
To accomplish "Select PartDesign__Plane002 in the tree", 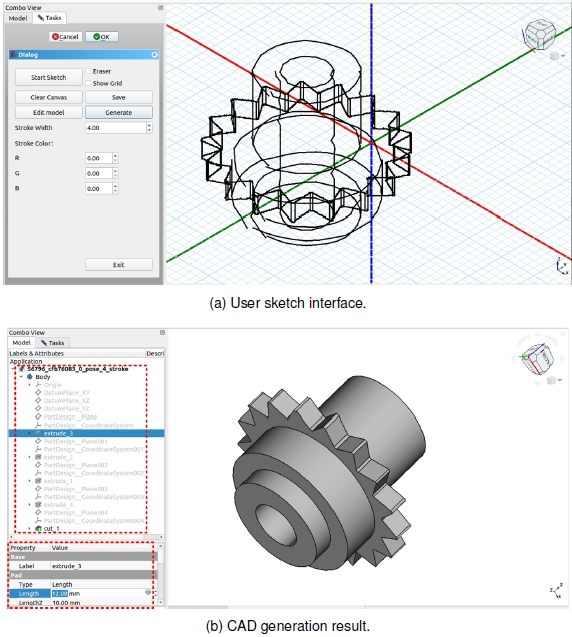I will point(72,465).
